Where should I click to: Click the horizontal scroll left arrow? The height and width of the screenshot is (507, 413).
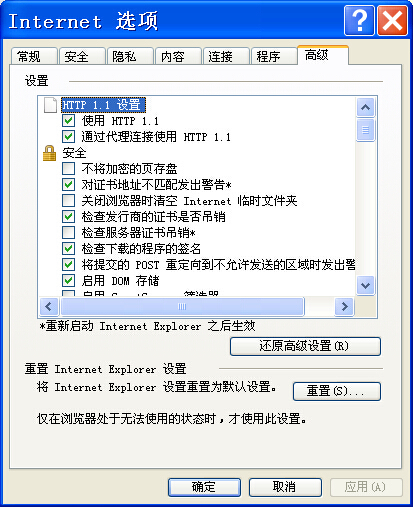pyautogui.click(x=49, y=306)
